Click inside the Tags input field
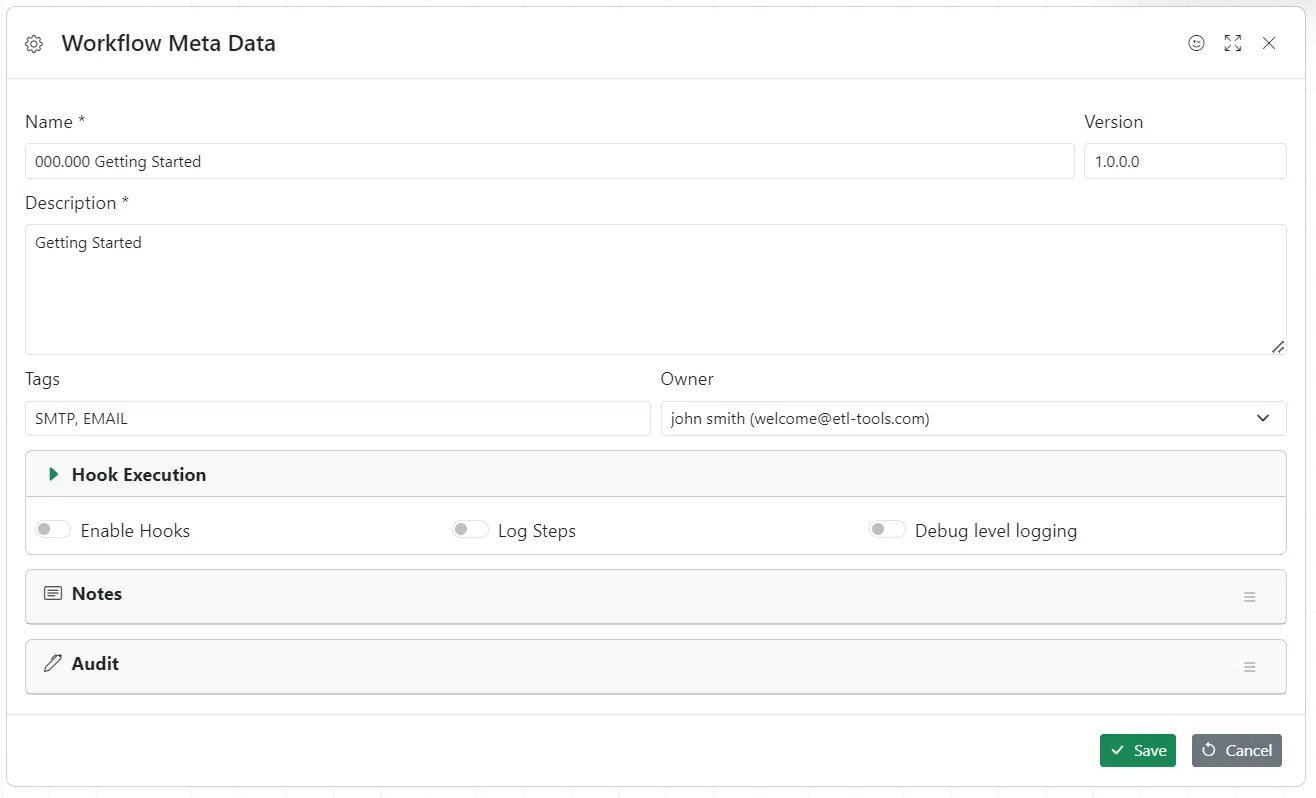The width and height of the screenshot is (1316, 798). [337, 418]
